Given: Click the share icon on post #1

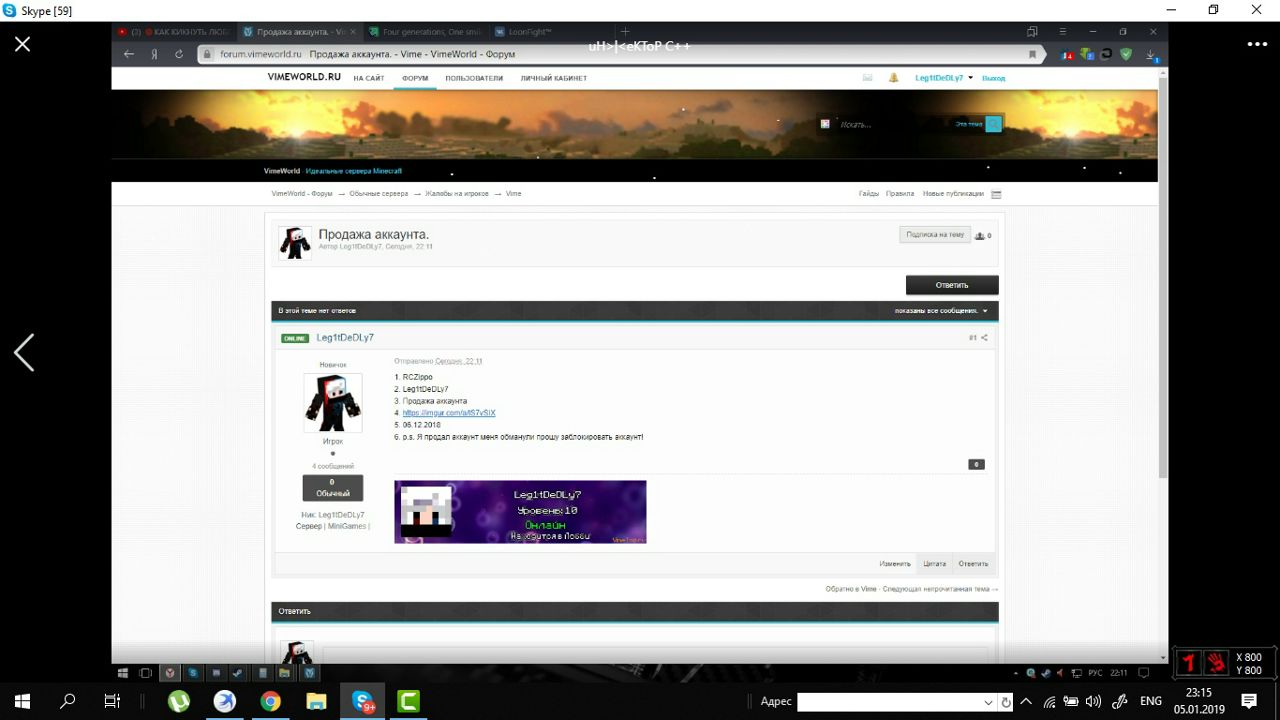Looking at the screenshot, I should pos(984,338).
